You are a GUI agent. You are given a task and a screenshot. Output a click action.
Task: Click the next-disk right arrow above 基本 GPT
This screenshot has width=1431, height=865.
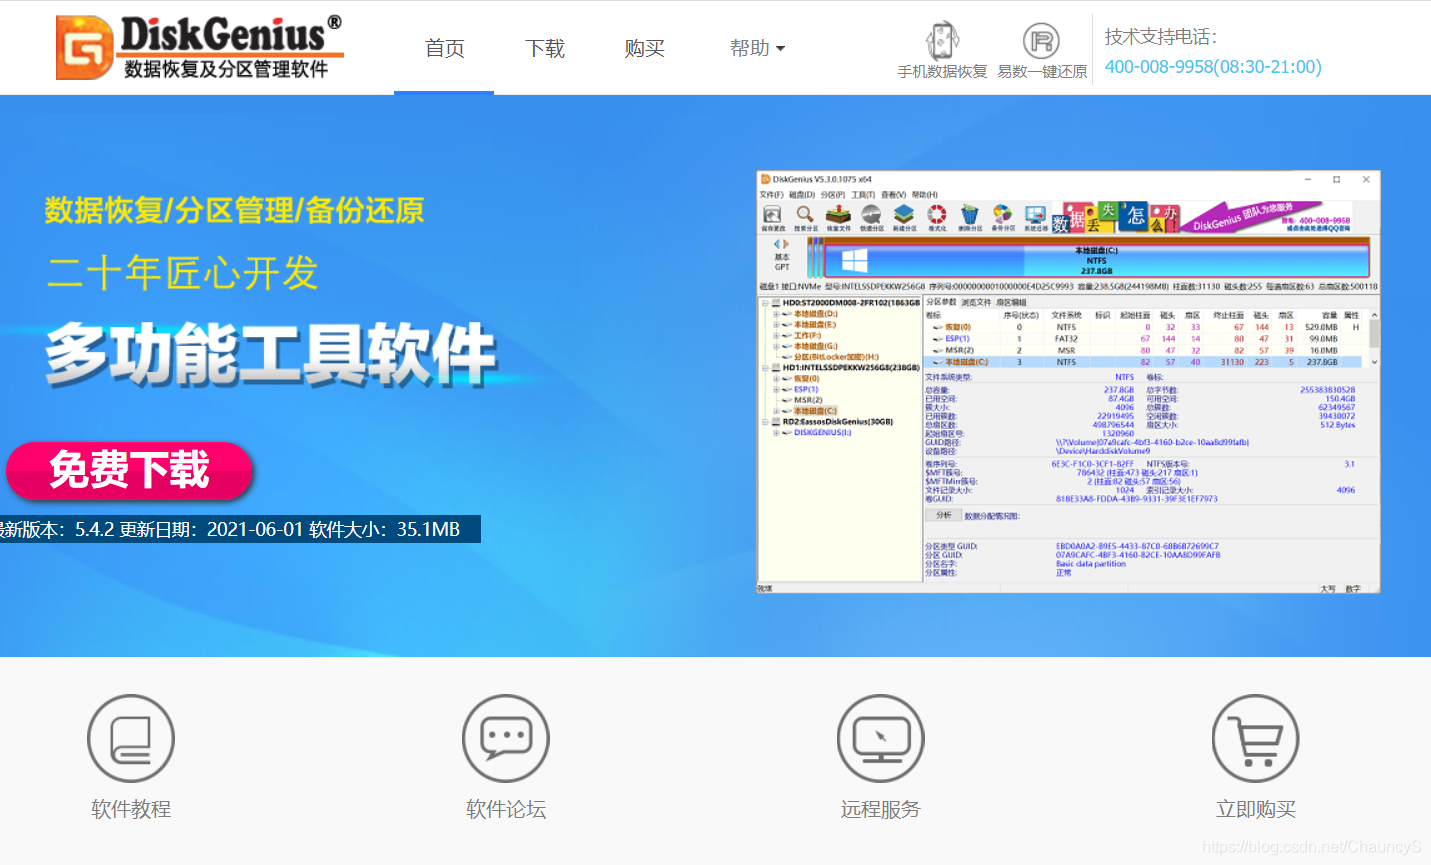786,244
